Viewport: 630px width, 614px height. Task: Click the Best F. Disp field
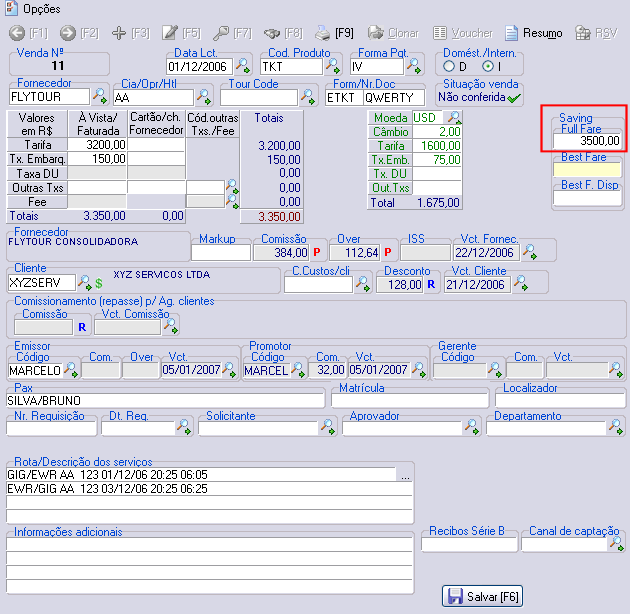click(587, 198)
